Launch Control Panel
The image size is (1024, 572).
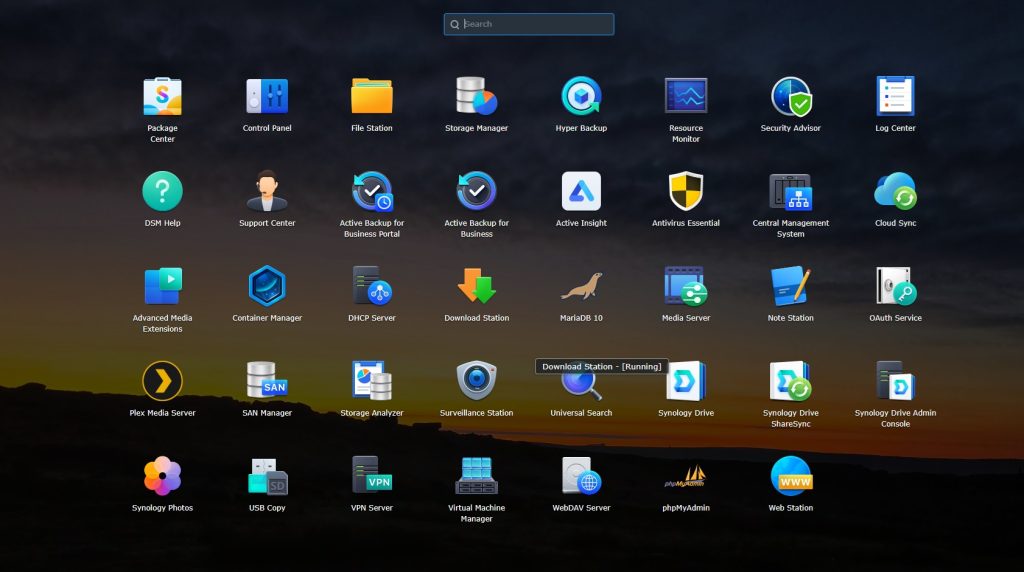267,97
